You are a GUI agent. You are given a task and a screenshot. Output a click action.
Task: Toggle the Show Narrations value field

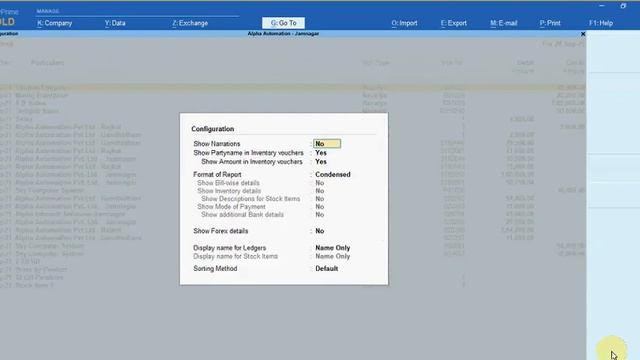pyautogui.click(x=327, y=144)
